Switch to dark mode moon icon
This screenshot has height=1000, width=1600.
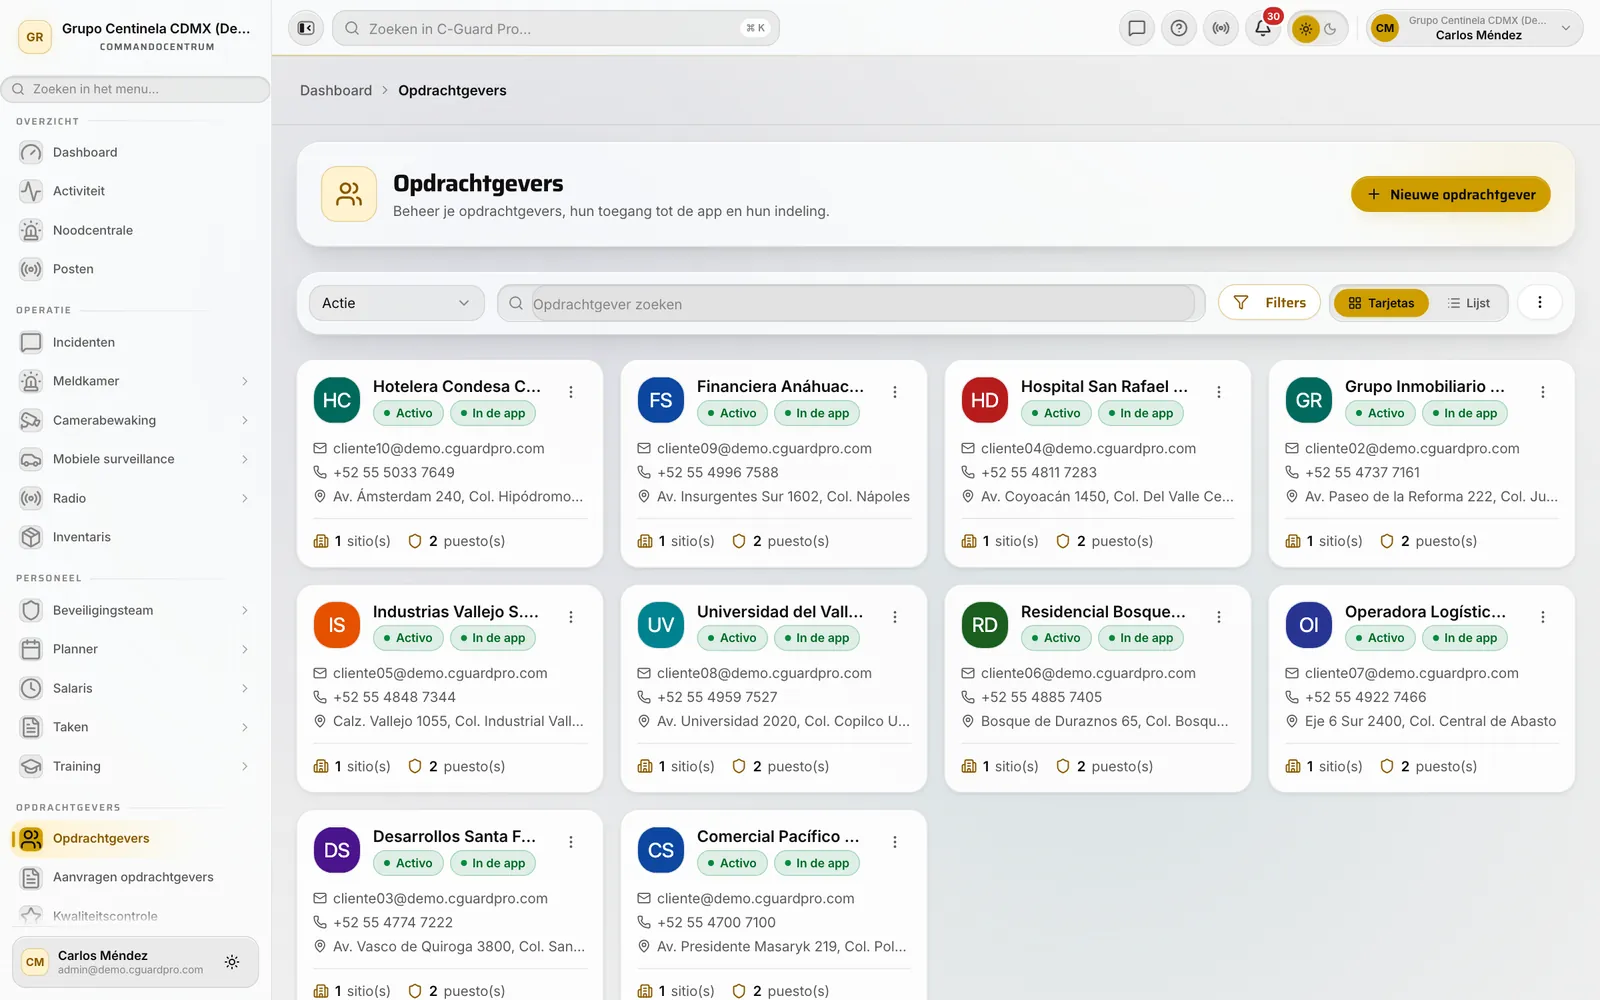tap(1331, 29)
